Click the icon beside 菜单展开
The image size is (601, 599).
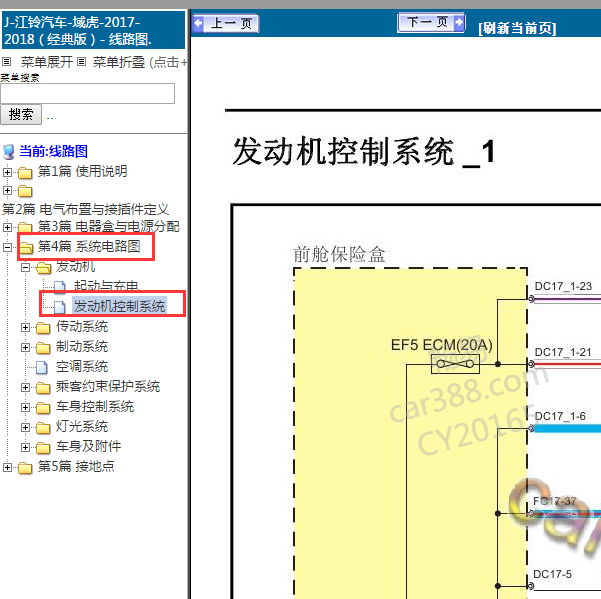tap(7, 62)
